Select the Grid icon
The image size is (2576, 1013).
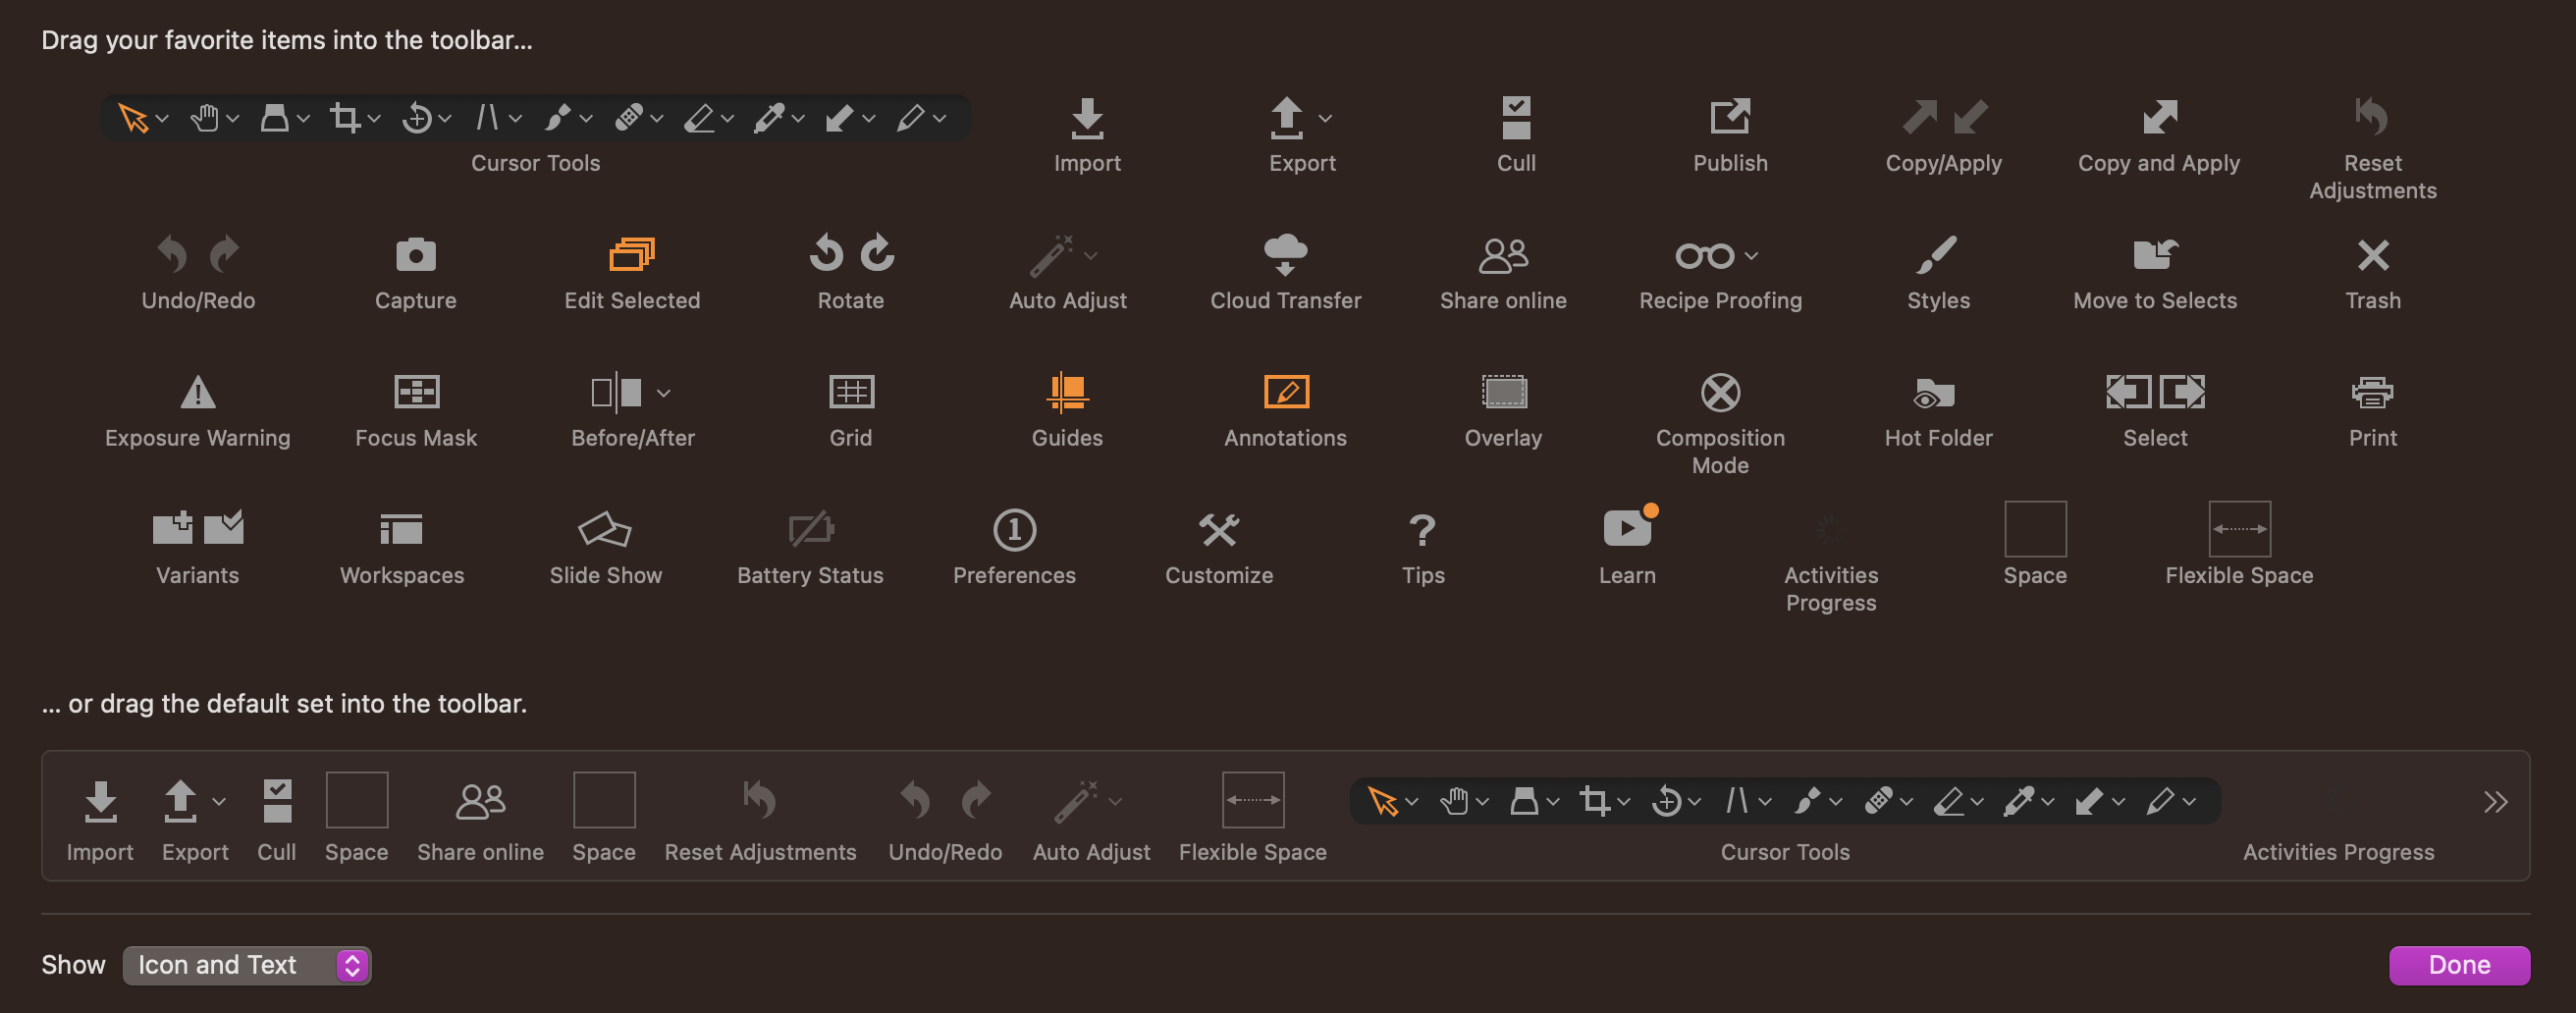[851, 391]
